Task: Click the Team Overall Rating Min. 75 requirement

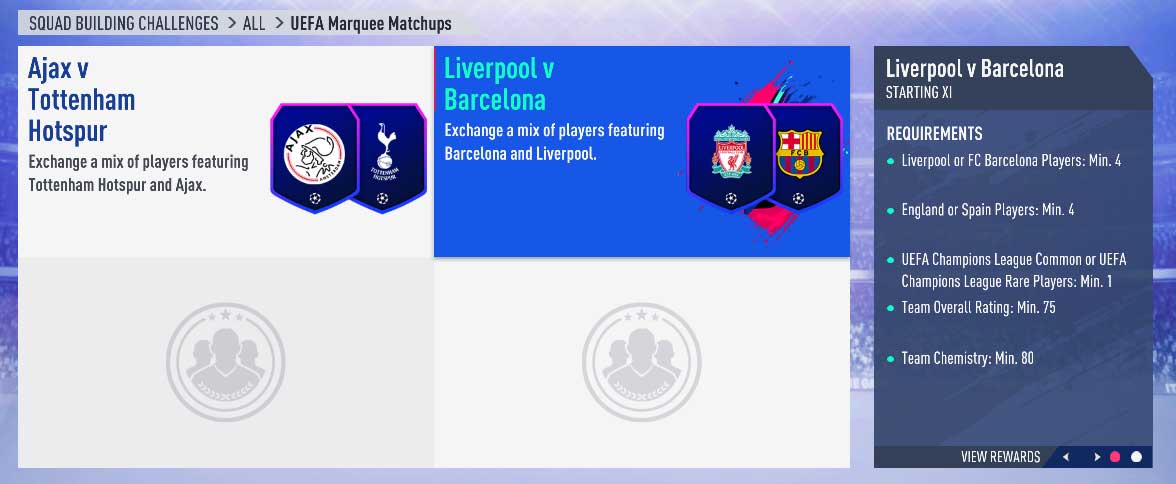Action: coord(978,308)
